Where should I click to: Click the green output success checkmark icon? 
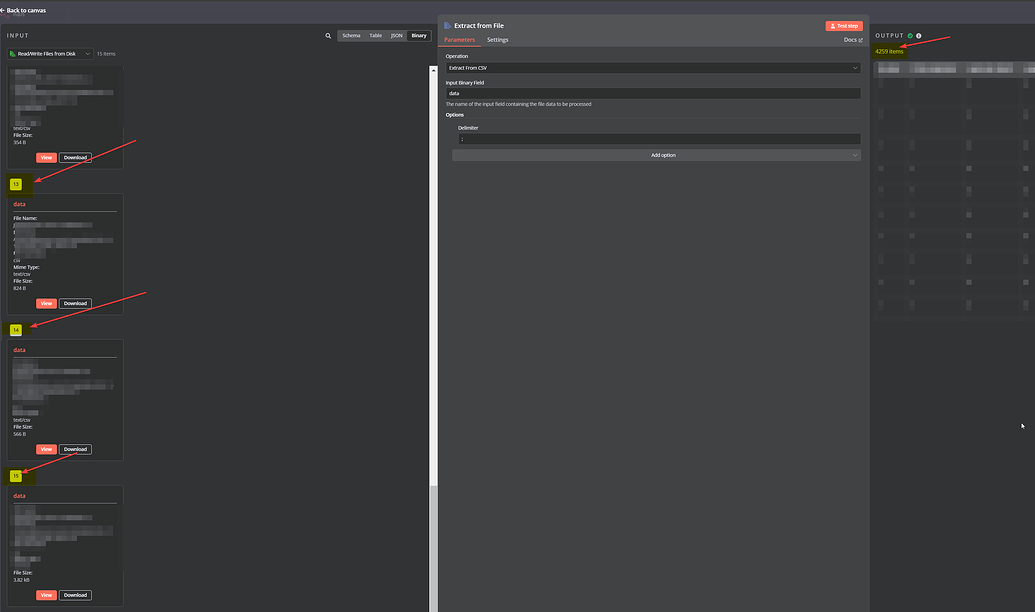[x=910, y=36]
